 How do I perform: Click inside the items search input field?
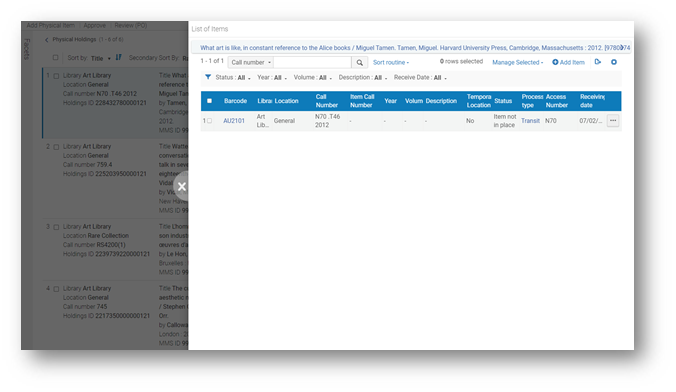(x=313, y=63)
